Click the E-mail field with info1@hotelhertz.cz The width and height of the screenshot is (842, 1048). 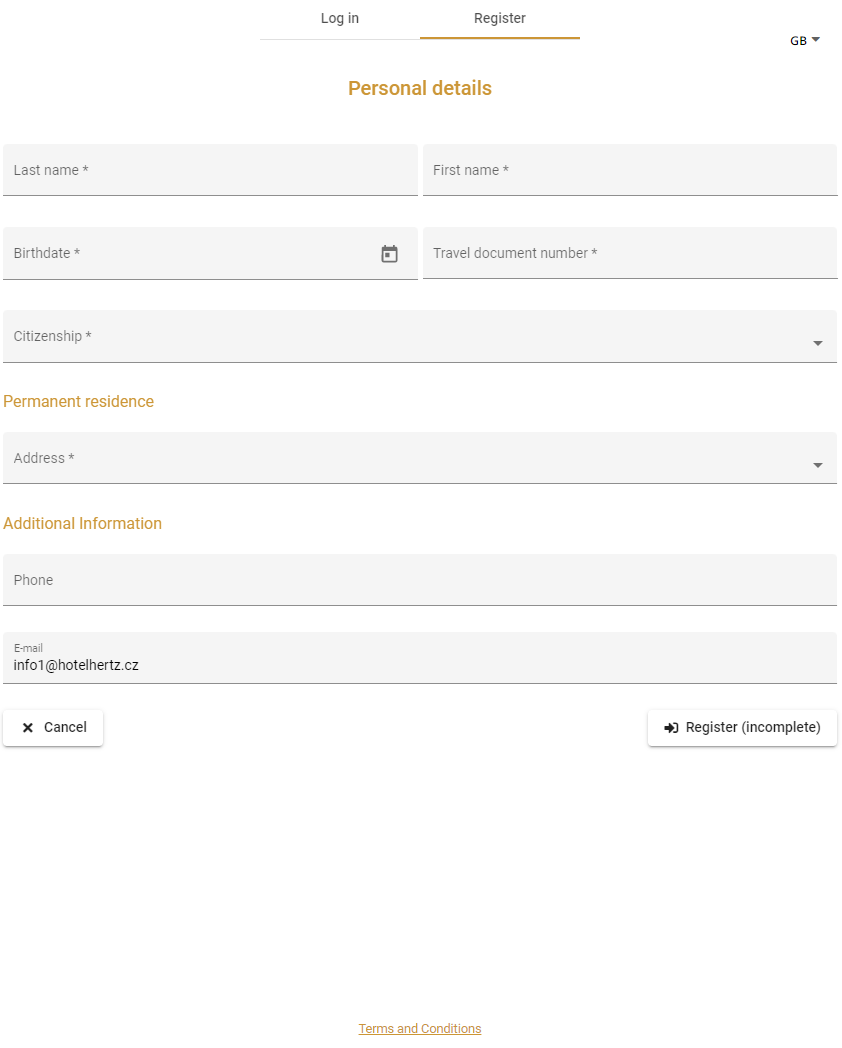click(x=420, y=658)
